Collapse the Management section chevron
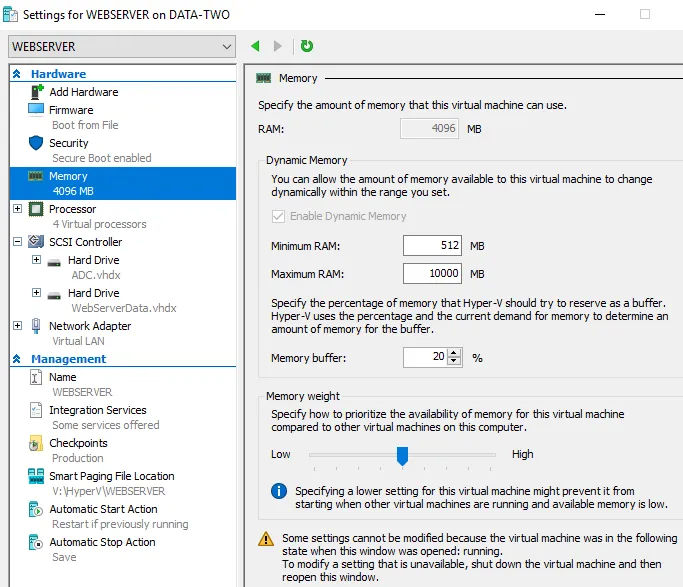This screenshot has width=683, height=587. 17,359
